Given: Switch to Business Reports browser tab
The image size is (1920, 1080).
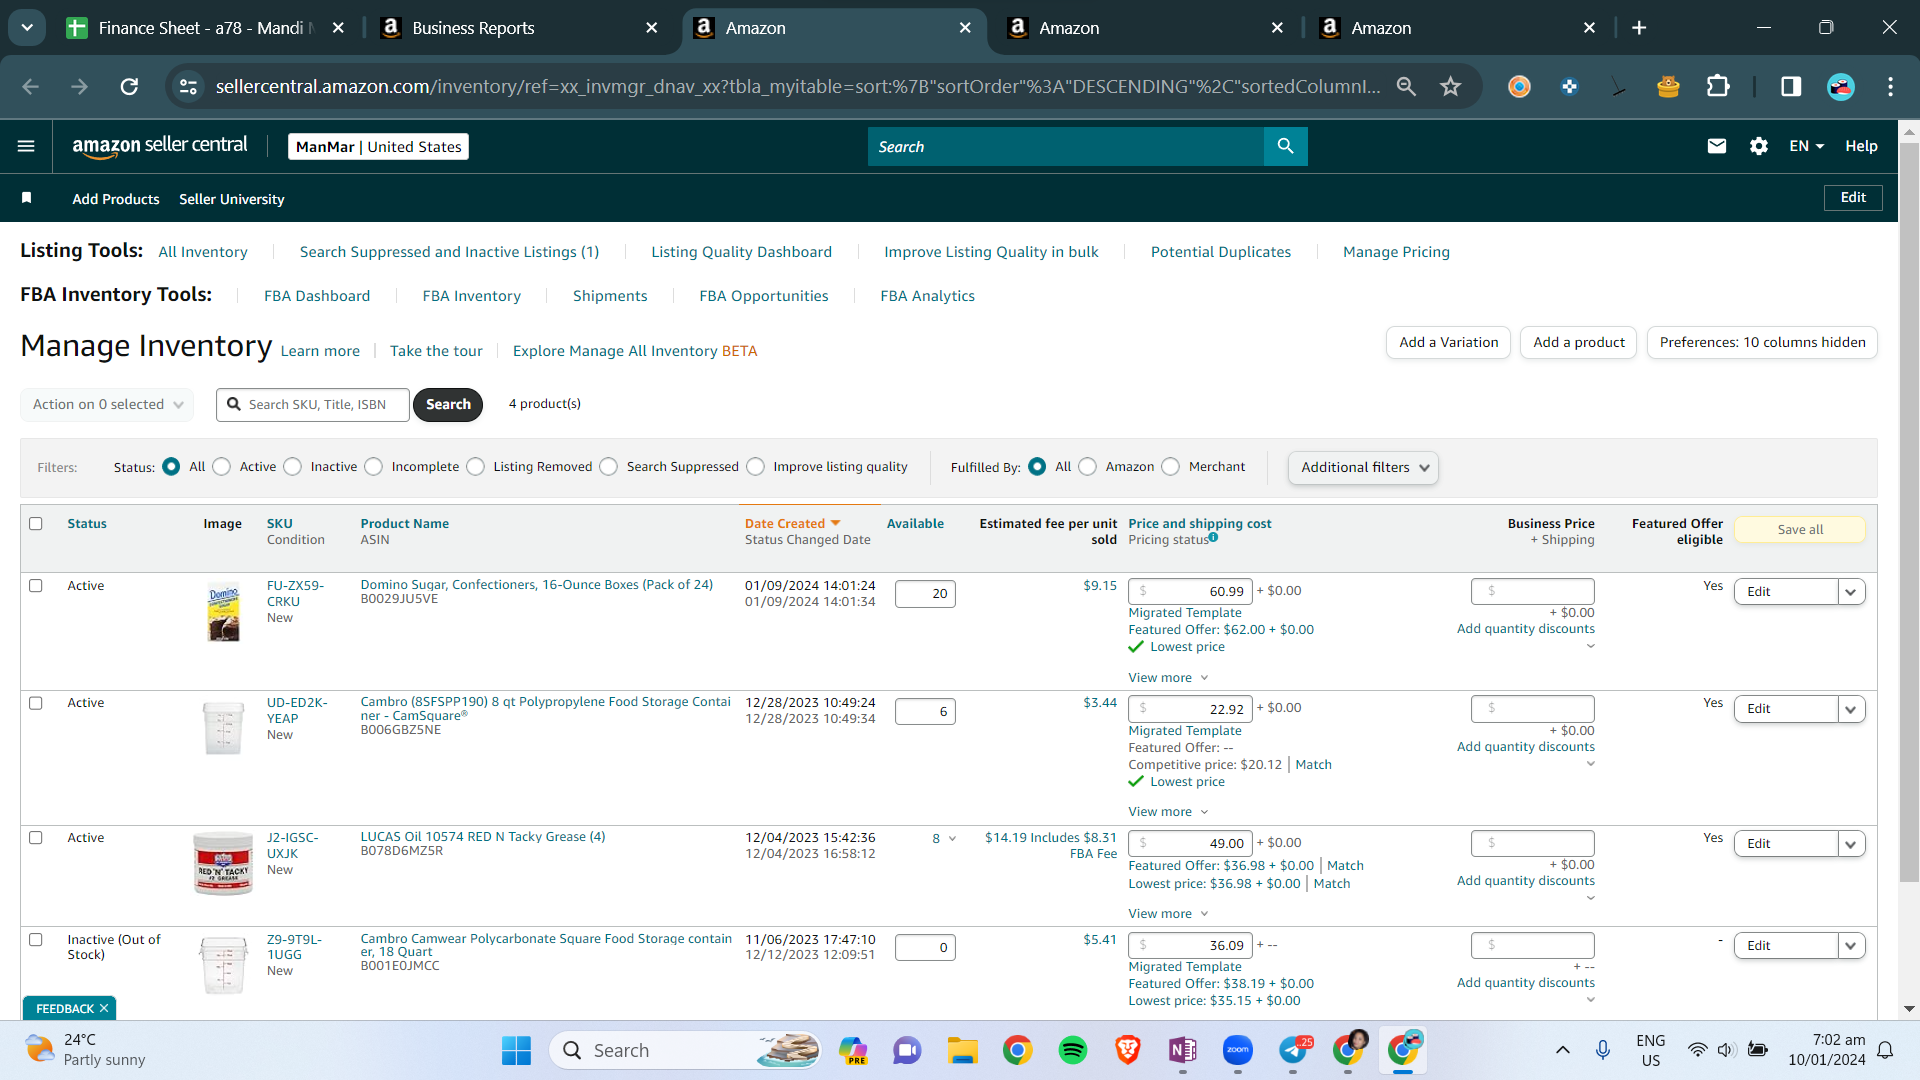Looking at the screenshot, I should pos(521,28).
